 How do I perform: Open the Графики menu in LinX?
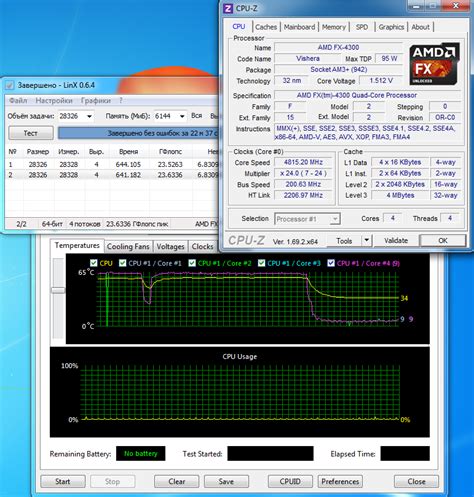pos(96,101)
